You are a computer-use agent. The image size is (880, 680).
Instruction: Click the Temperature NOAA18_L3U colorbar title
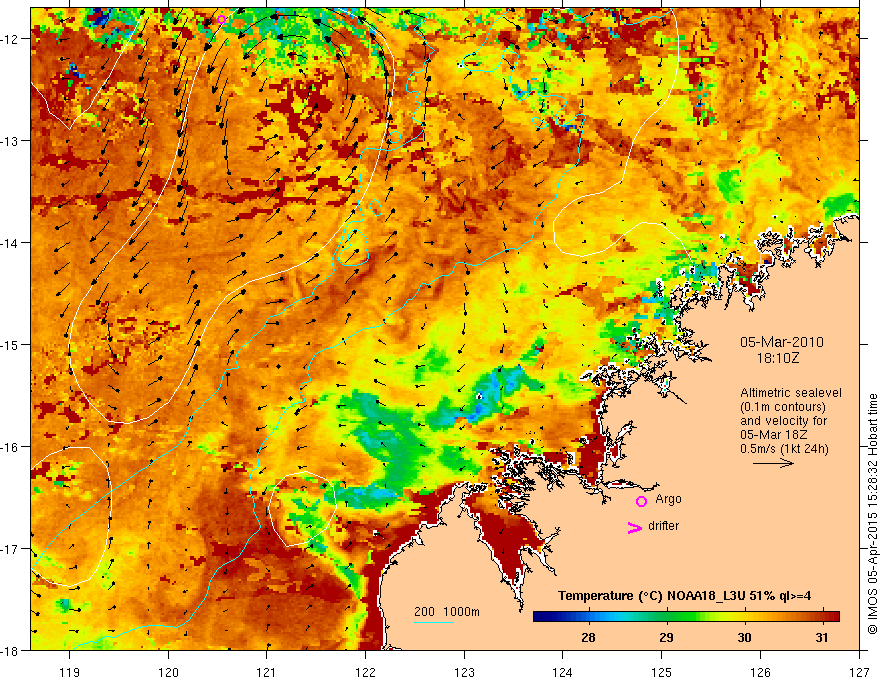(684, 596)
